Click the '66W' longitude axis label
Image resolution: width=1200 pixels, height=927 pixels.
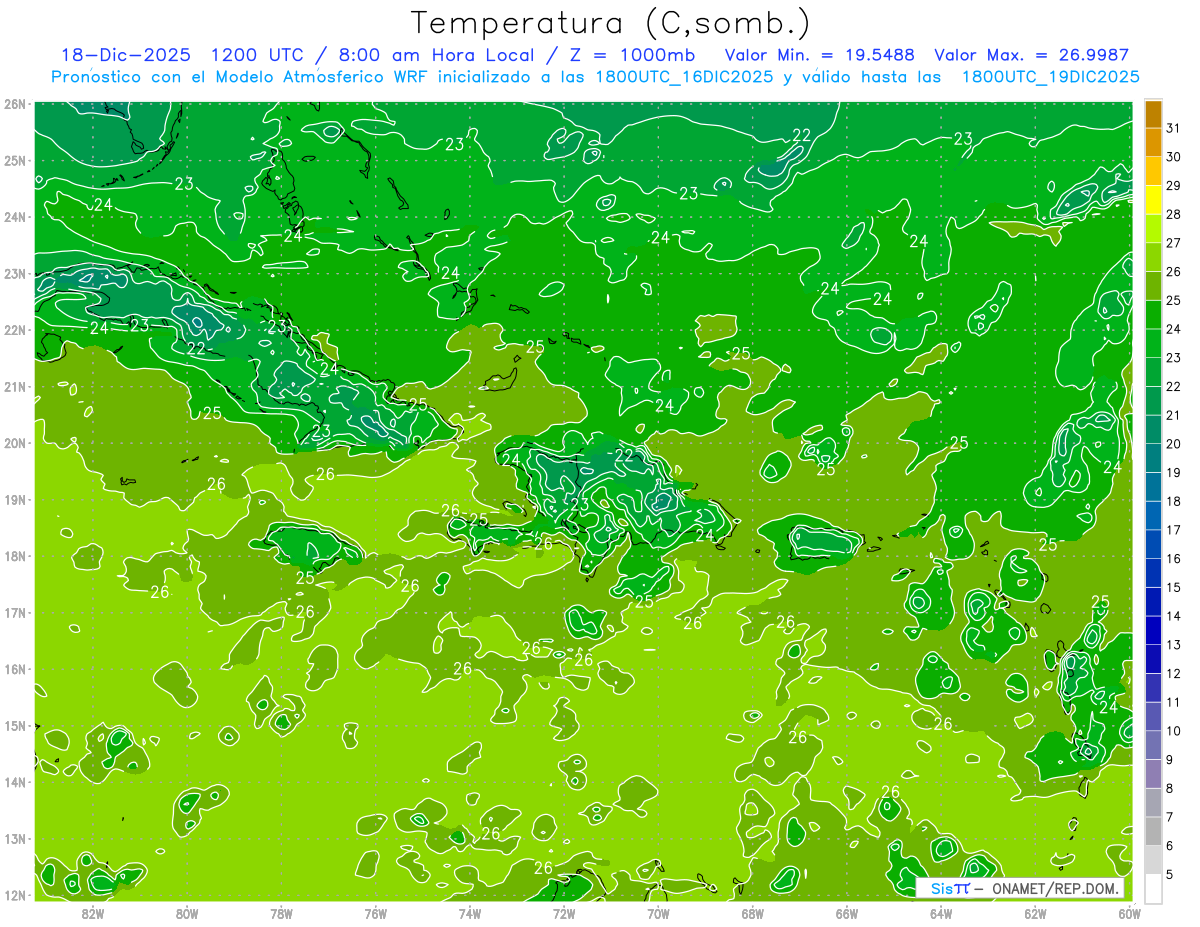tap(847, 913)
